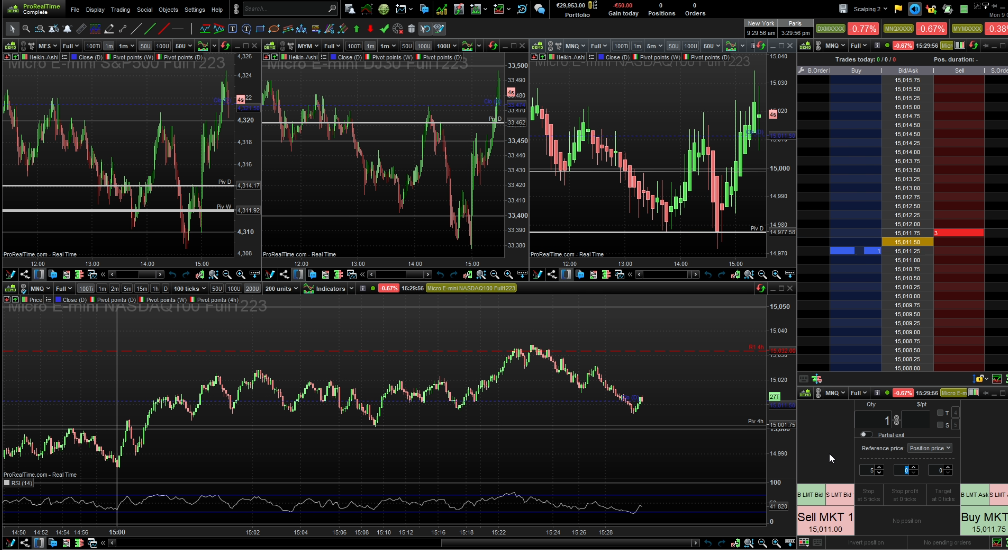Click the trash delete objects icon
This screenshot has height=550, width=1008.
[x=411, y=29]
